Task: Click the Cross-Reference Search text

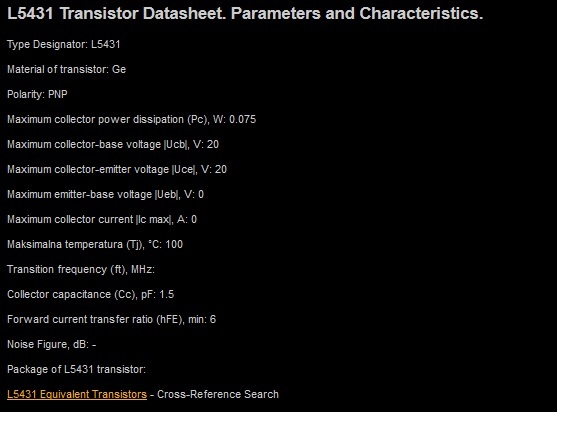Action: 218,394
